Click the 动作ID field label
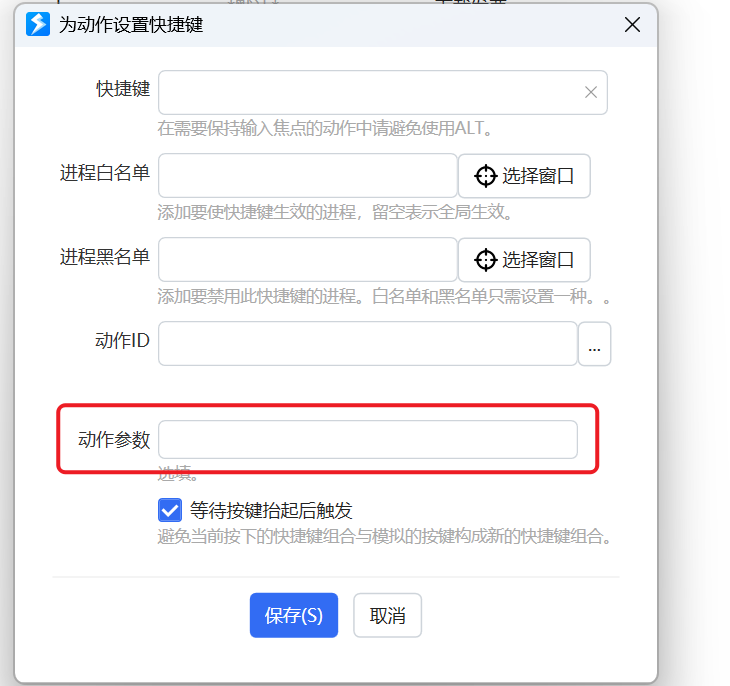This screenshot has height=686, width=730. (x=122, y=340)
